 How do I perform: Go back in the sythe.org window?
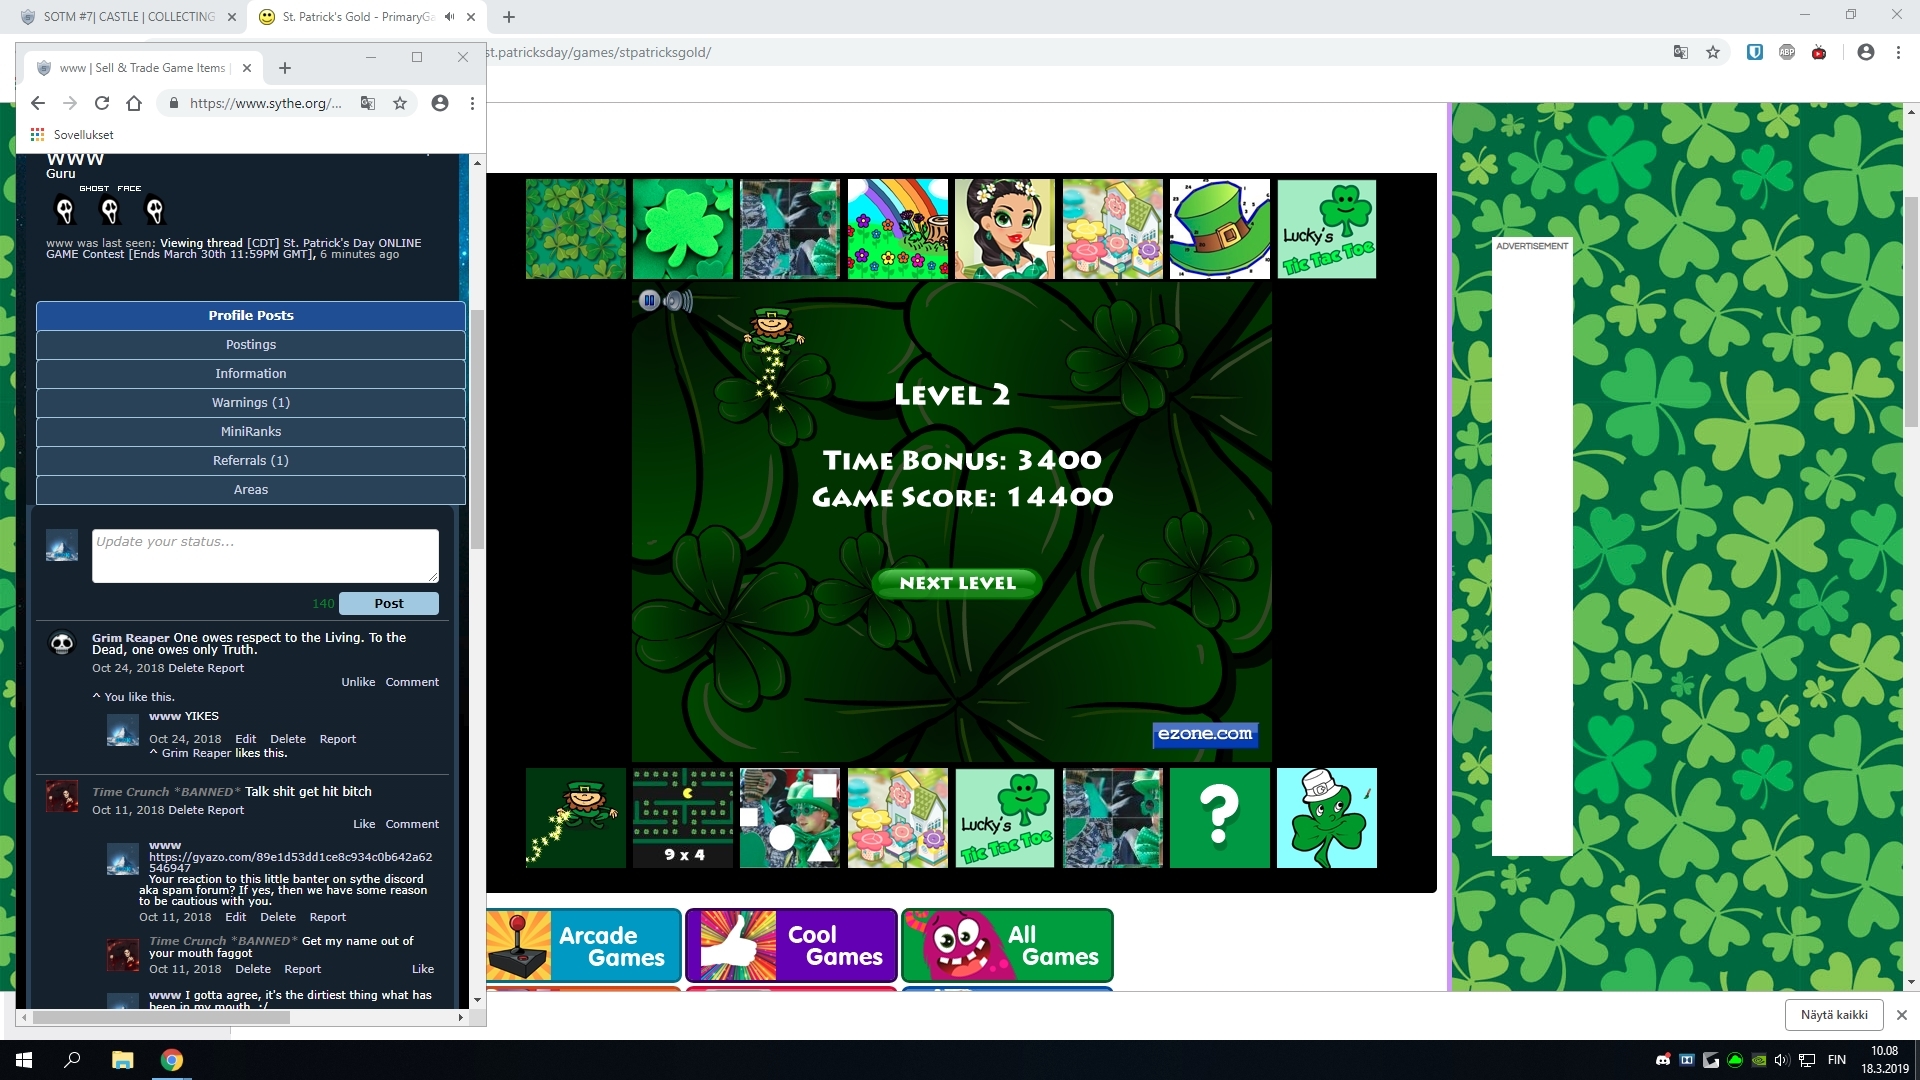(38, 103)
